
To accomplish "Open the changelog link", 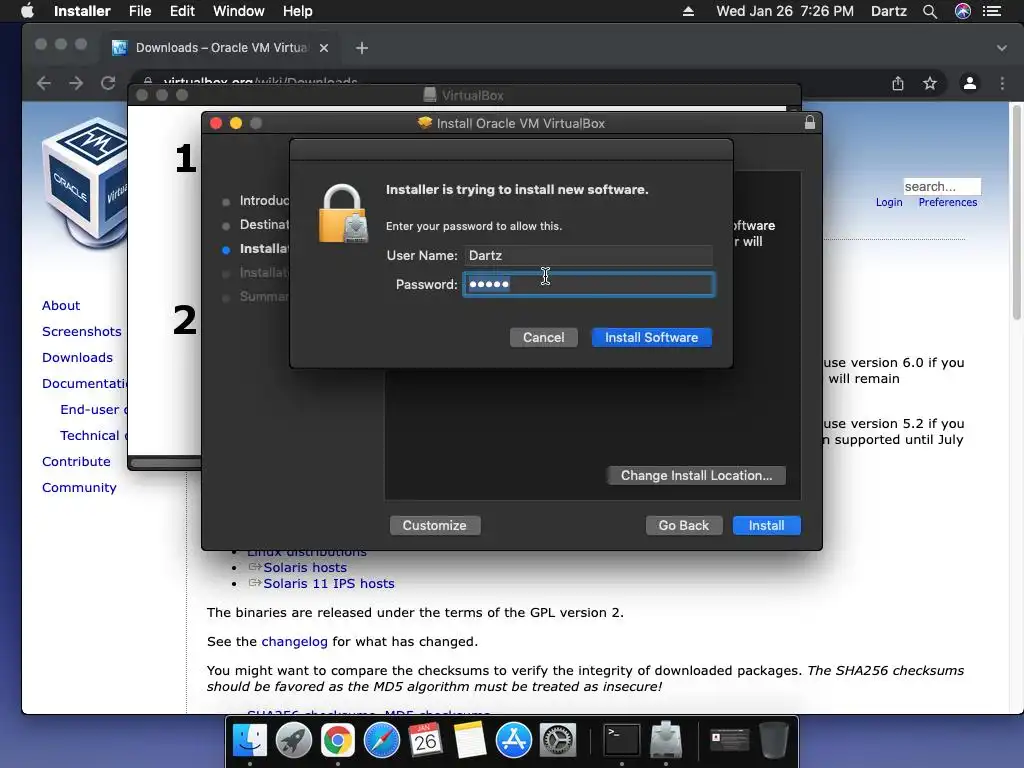I will tap(294, 641).
